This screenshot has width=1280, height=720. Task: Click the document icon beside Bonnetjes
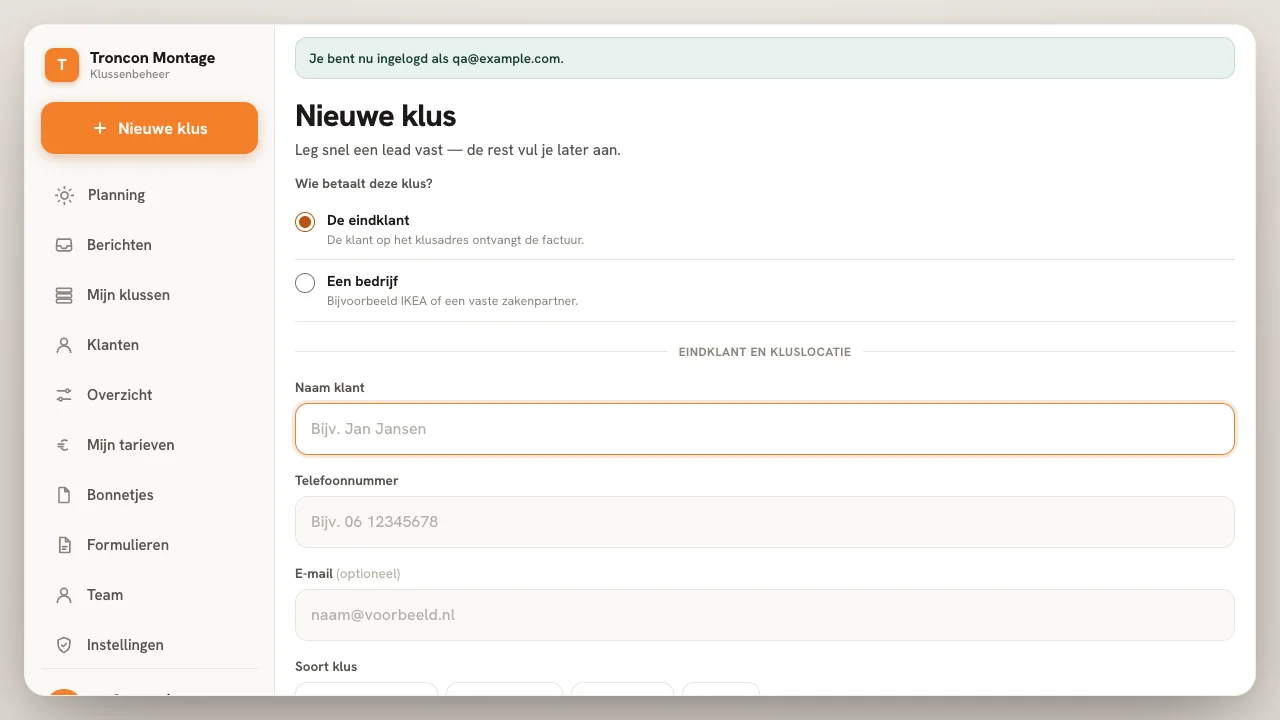pos(64,495)
